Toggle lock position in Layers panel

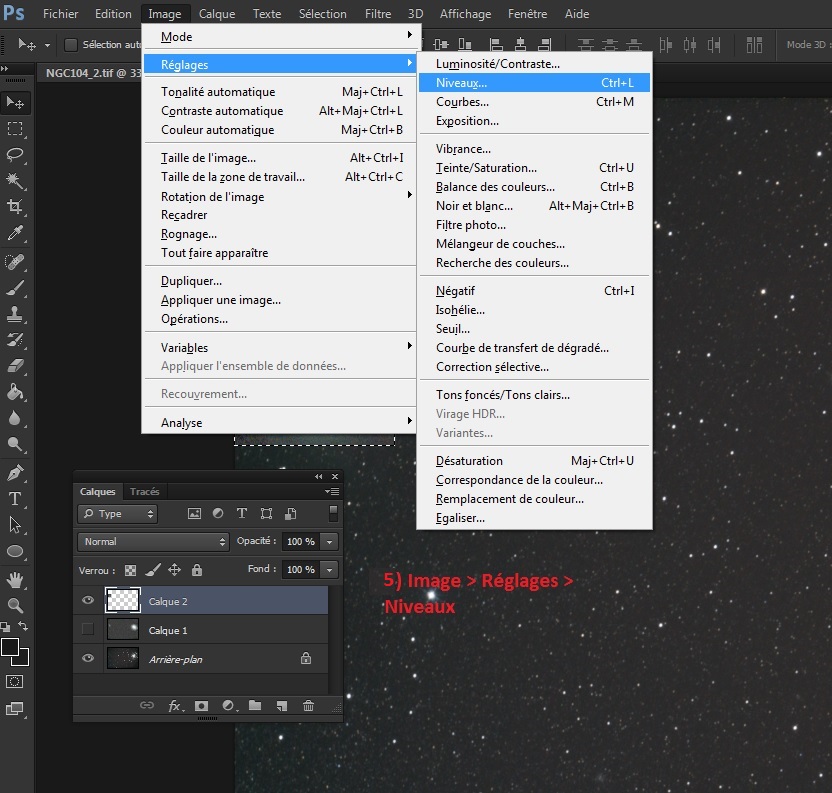coord(175,570)
